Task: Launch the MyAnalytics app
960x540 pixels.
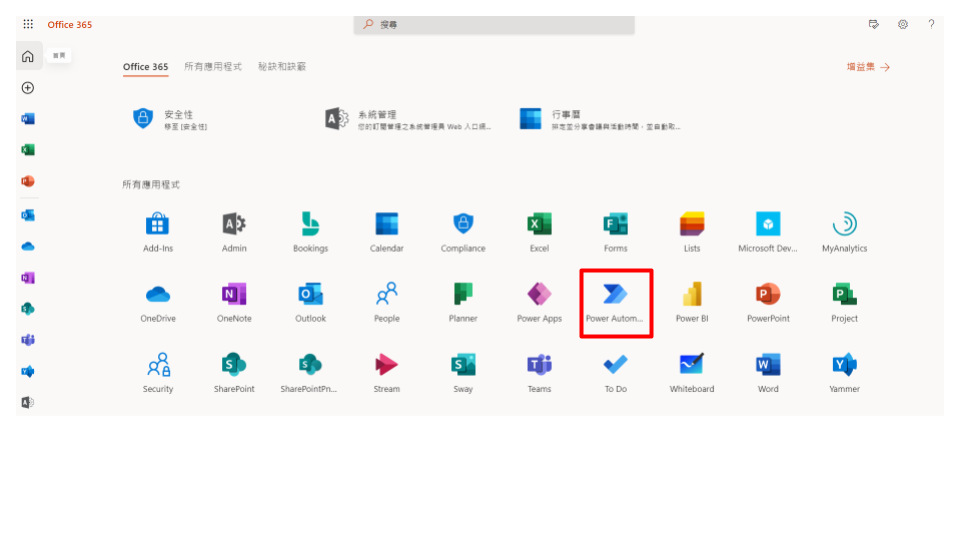Action: (844, 233)
